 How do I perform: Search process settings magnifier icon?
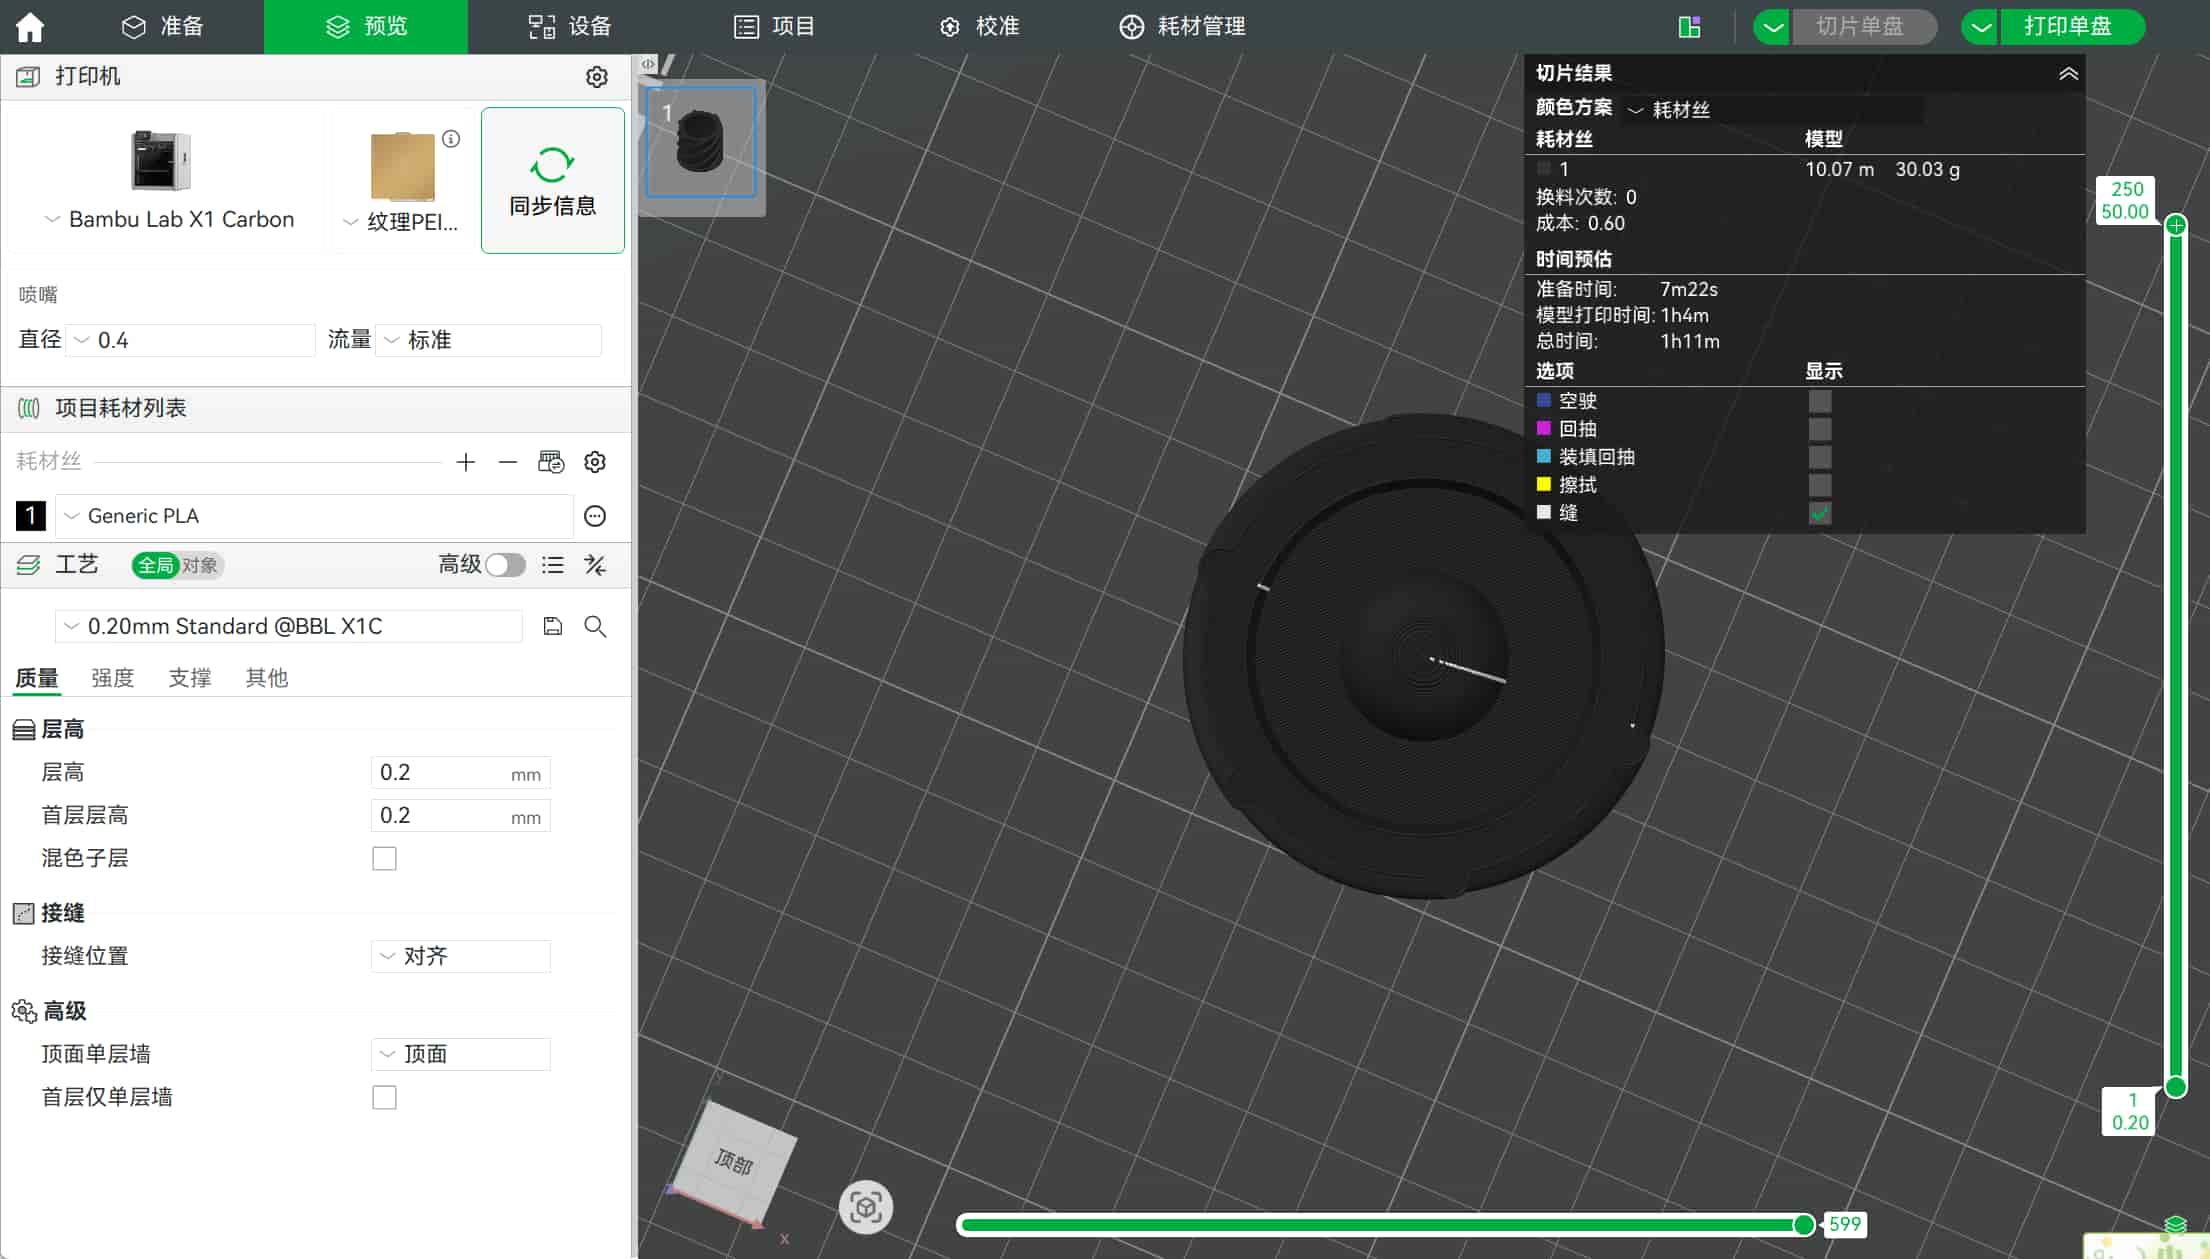coord(595,626)
